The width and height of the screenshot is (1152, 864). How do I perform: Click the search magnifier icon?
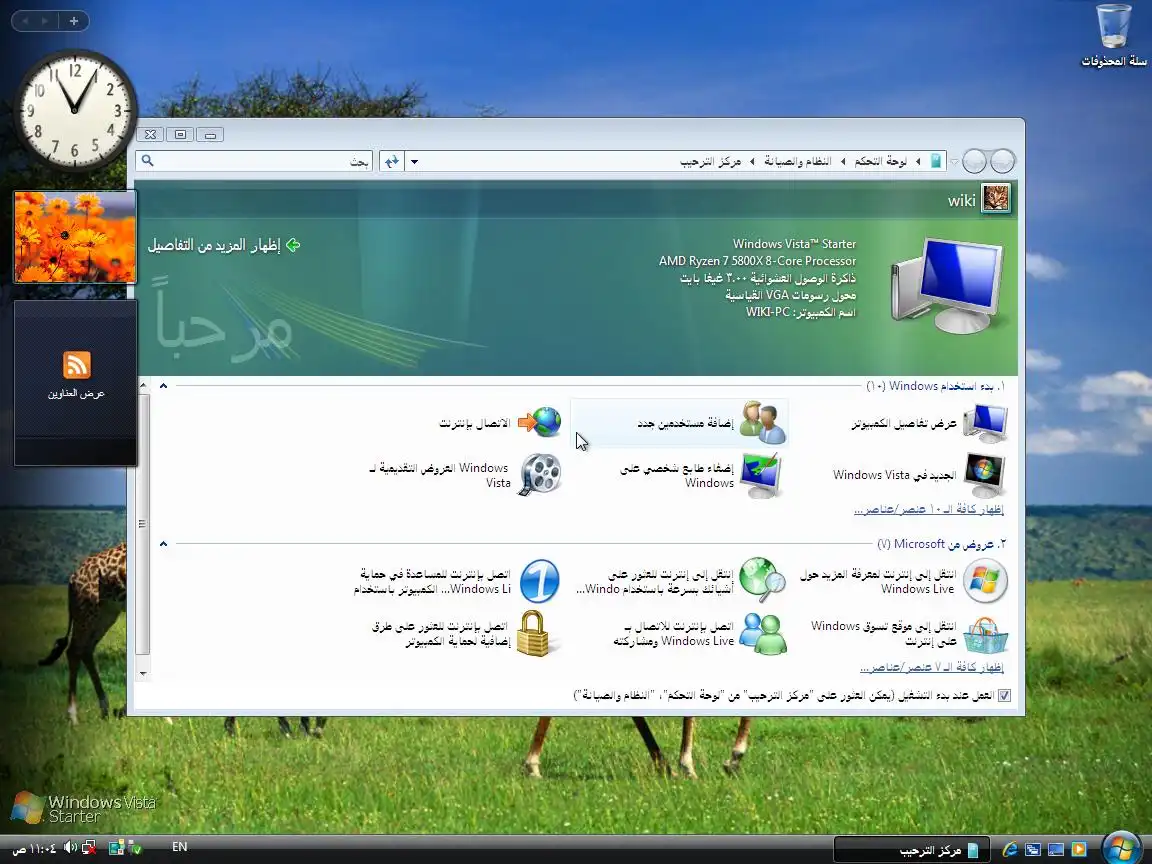[148, 160]
